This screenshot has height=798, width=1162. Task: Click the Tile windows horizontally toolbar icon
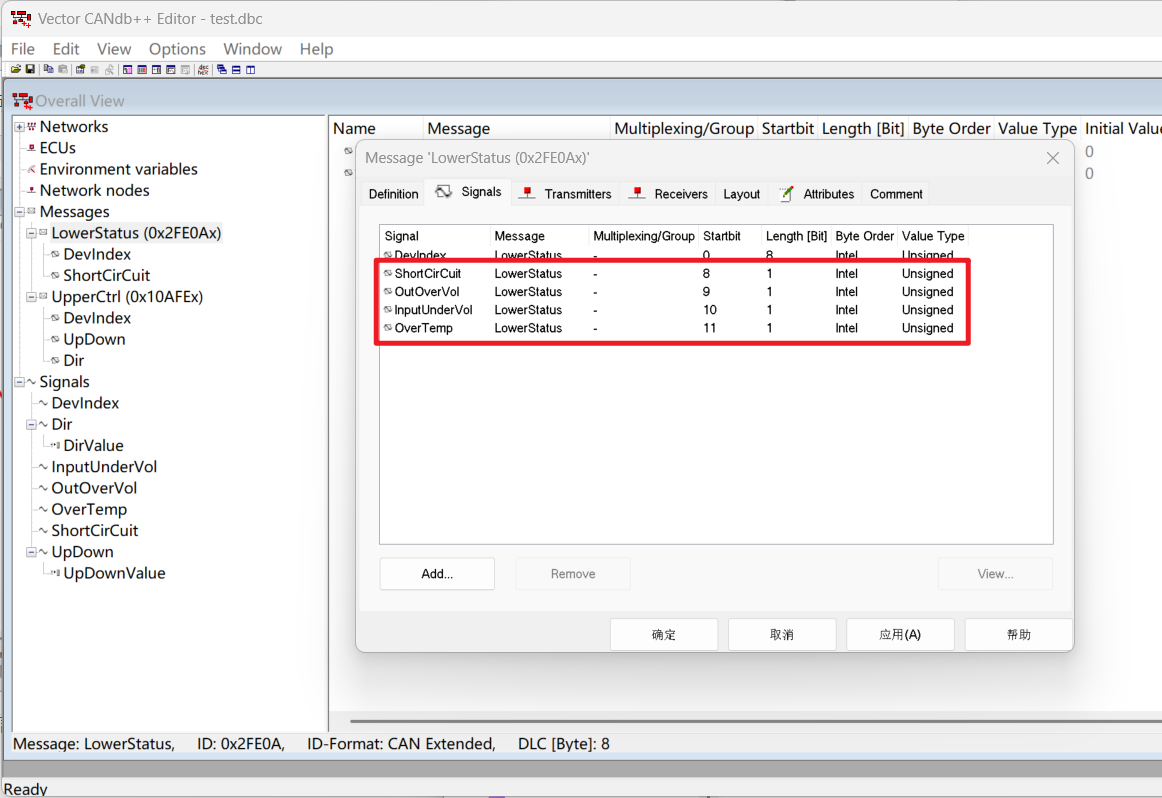pyautogui.click(x=236, y=69)
